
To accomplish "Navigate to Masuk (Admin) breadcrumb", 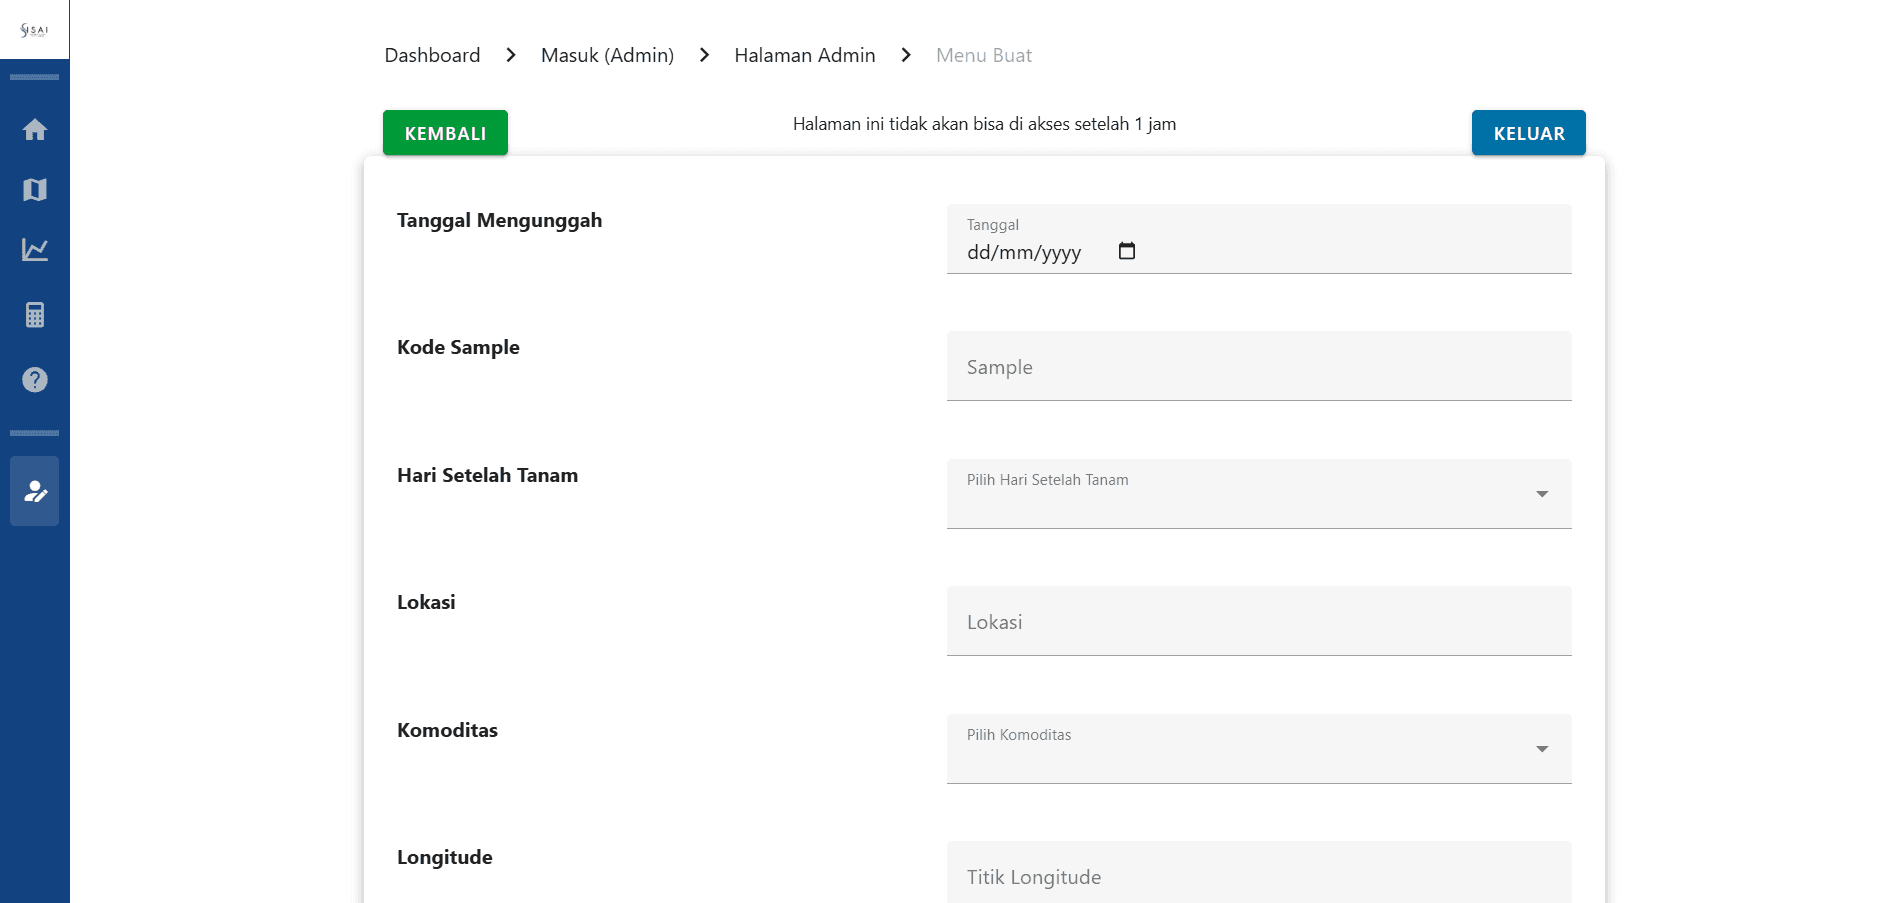I will pyautogui.click(x=607, y=55).
